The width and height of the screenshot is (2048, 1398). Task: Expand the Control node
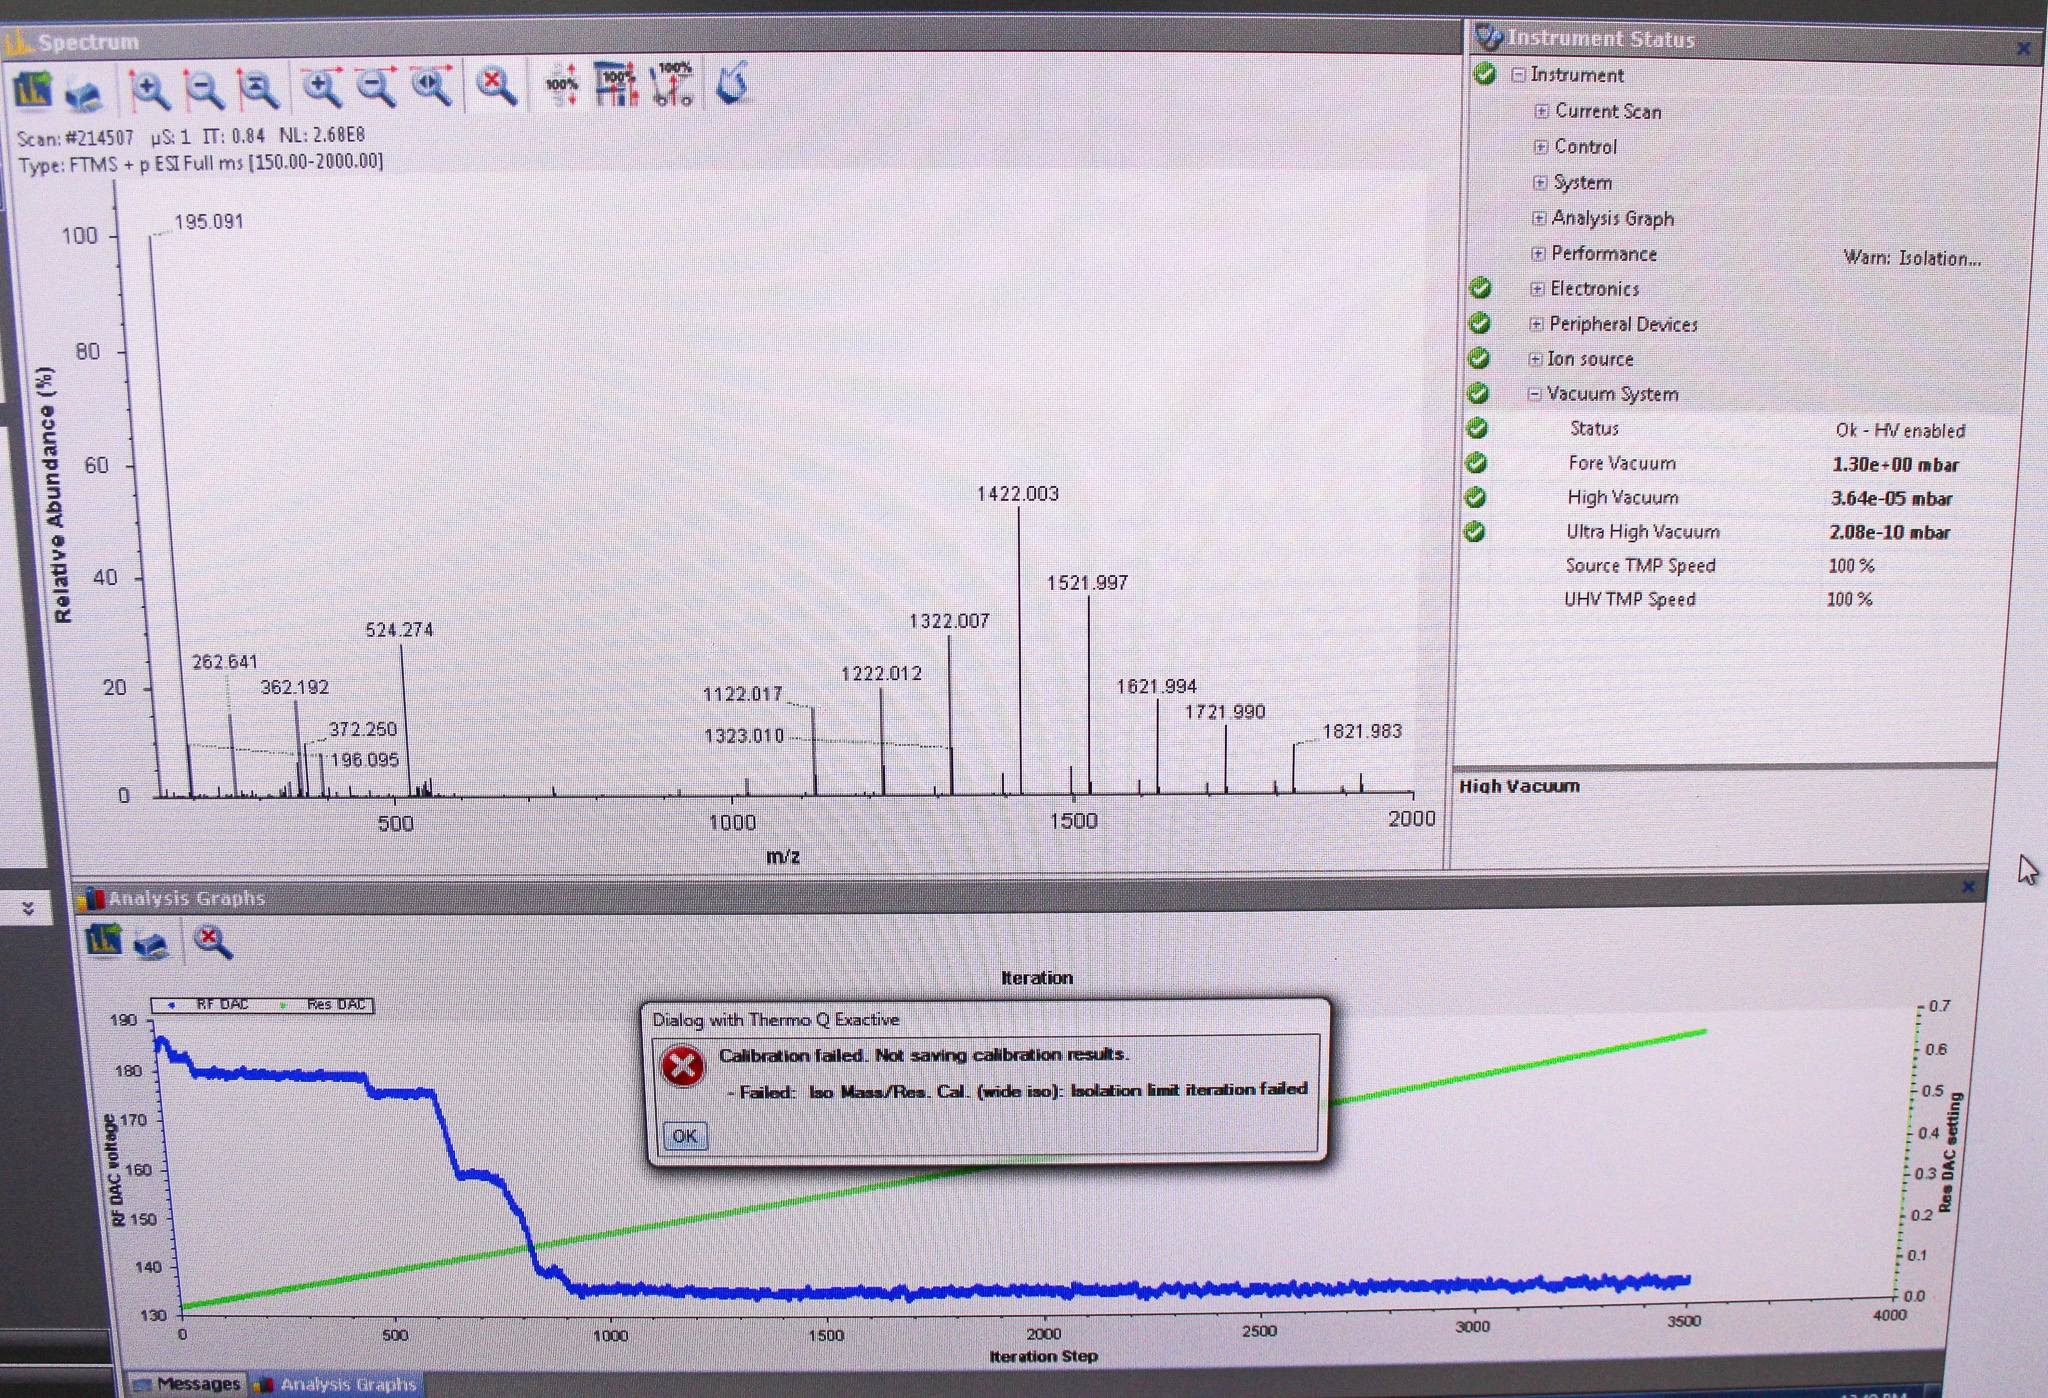click(x=1541, y=147)
